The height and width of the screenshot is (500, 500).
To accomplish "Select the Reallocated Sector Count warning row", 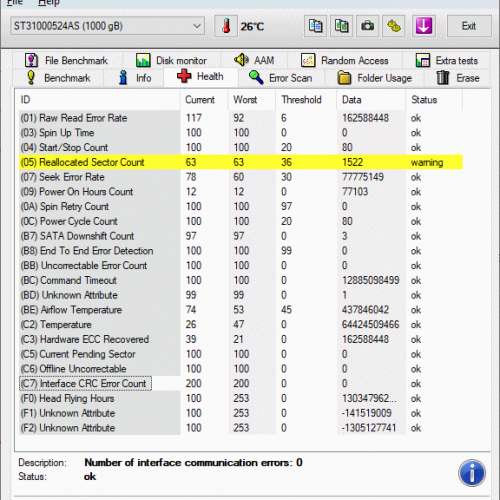I will 241,162.
